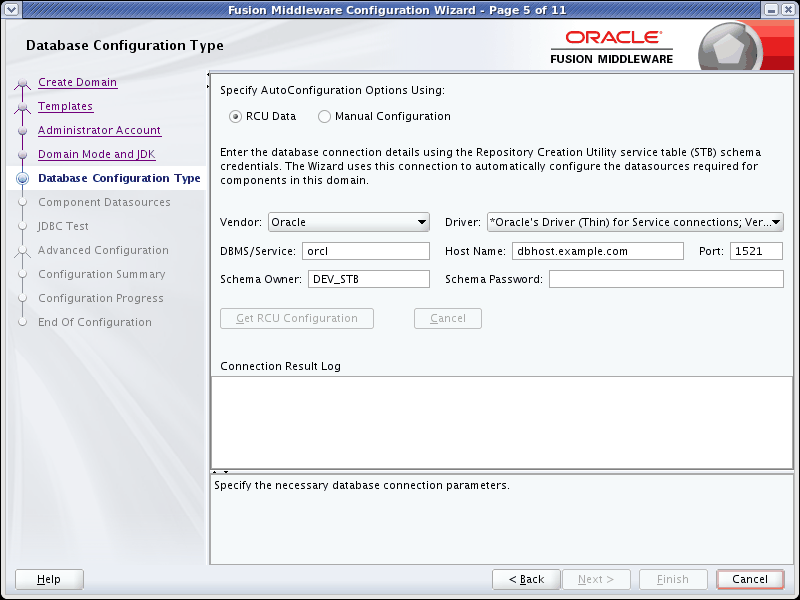This screenshot has height=600, width=800.
Task: Close the Configuration Wizard window
Action: tap(788, 10)
